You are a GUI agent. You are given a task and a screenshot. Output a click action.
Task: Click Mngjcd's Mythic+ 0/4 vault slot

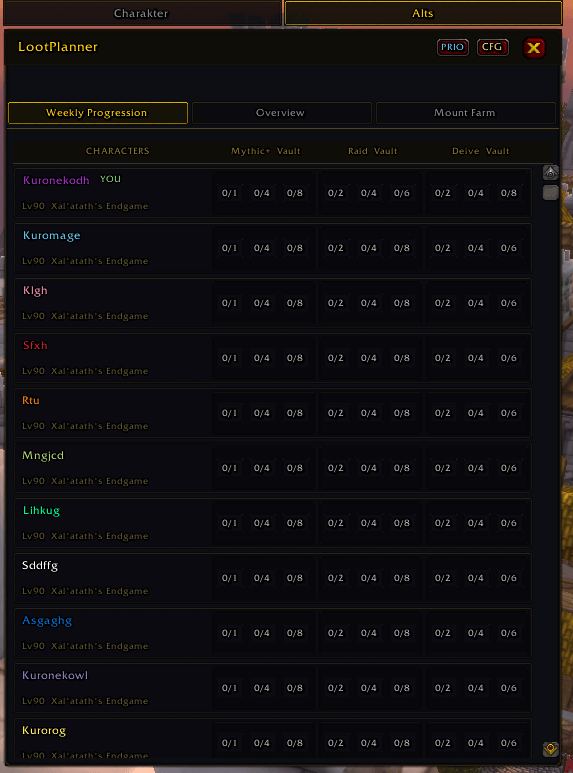(261, 468)
